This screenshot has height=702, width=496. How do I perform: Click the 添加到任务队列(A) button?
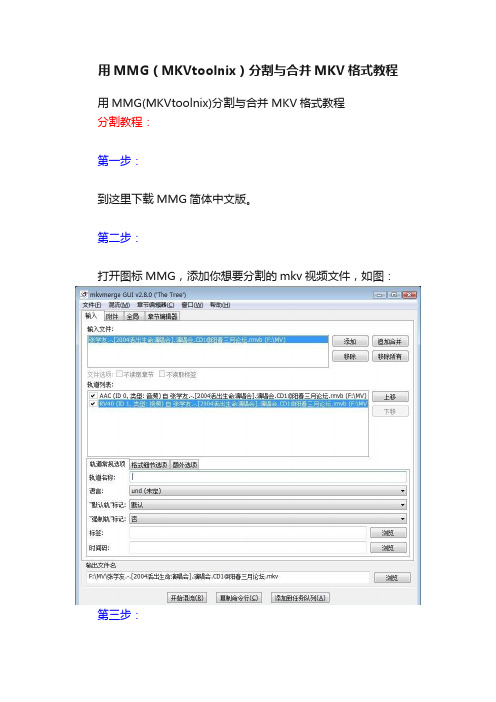[300, 598]
